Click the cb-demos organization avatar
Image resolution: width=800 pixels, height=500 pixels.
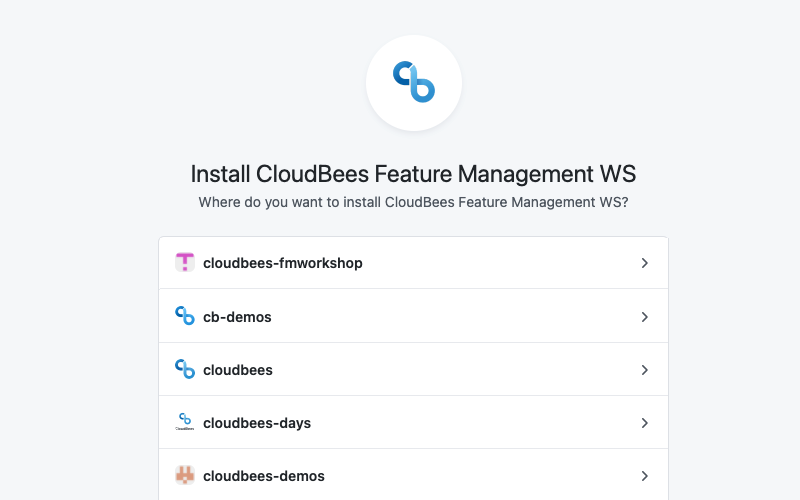[185, 316]
